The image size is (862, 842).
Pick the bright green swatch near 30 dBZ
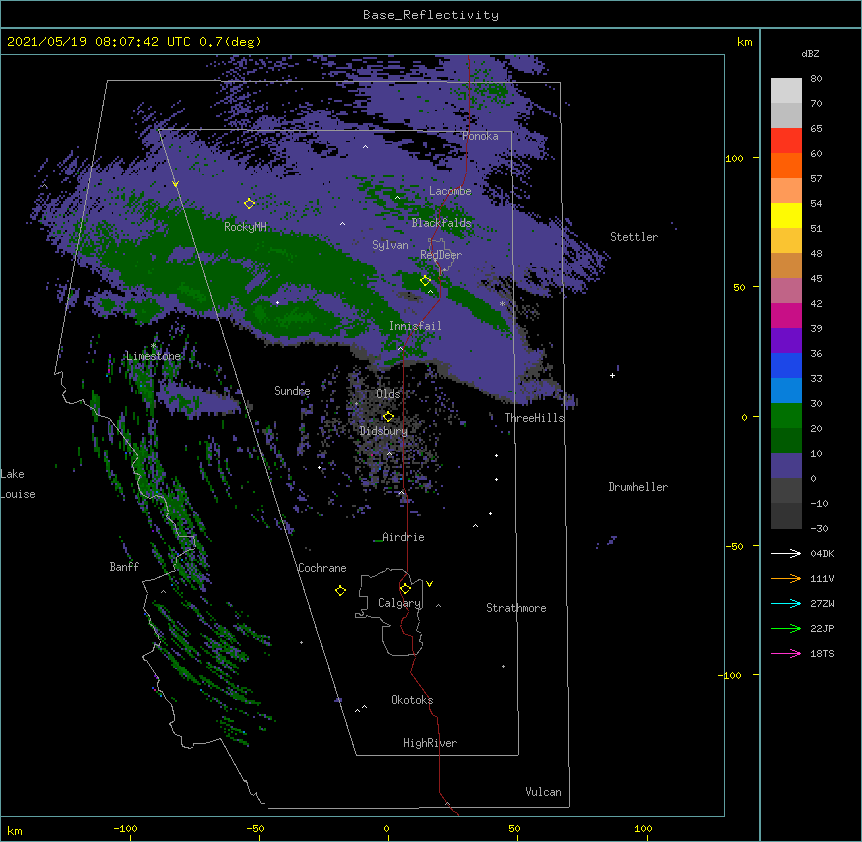(x=786, y=416)
